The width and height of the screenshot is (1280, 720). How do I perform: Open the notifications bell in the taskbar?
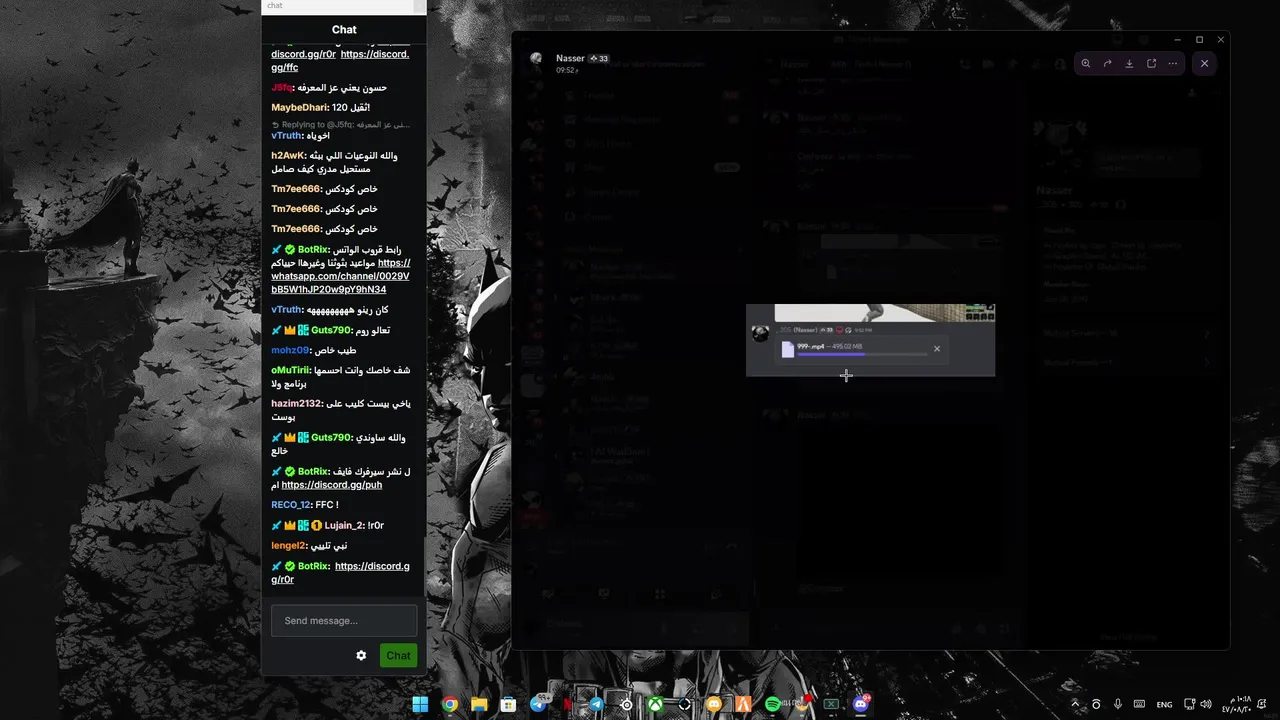point(1262,704)
